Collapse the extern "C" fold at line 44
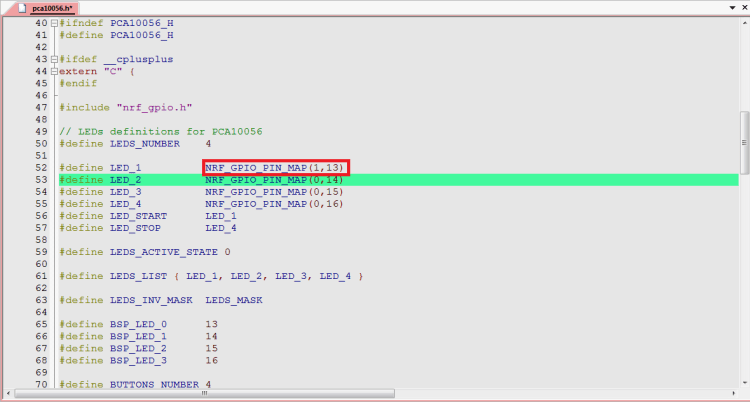 pos(54,71)
